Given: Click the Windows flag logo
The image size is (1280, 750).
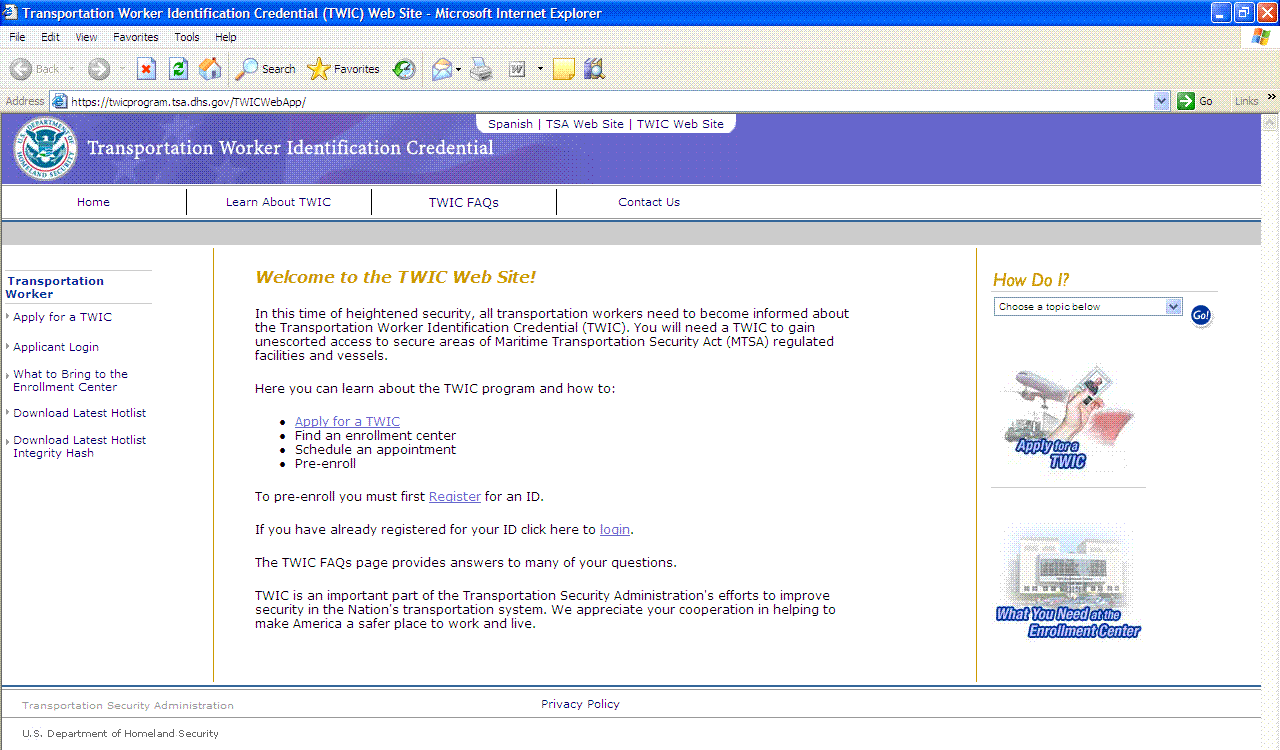Looking at the screenshot, I should click(x=1260, y=37).
